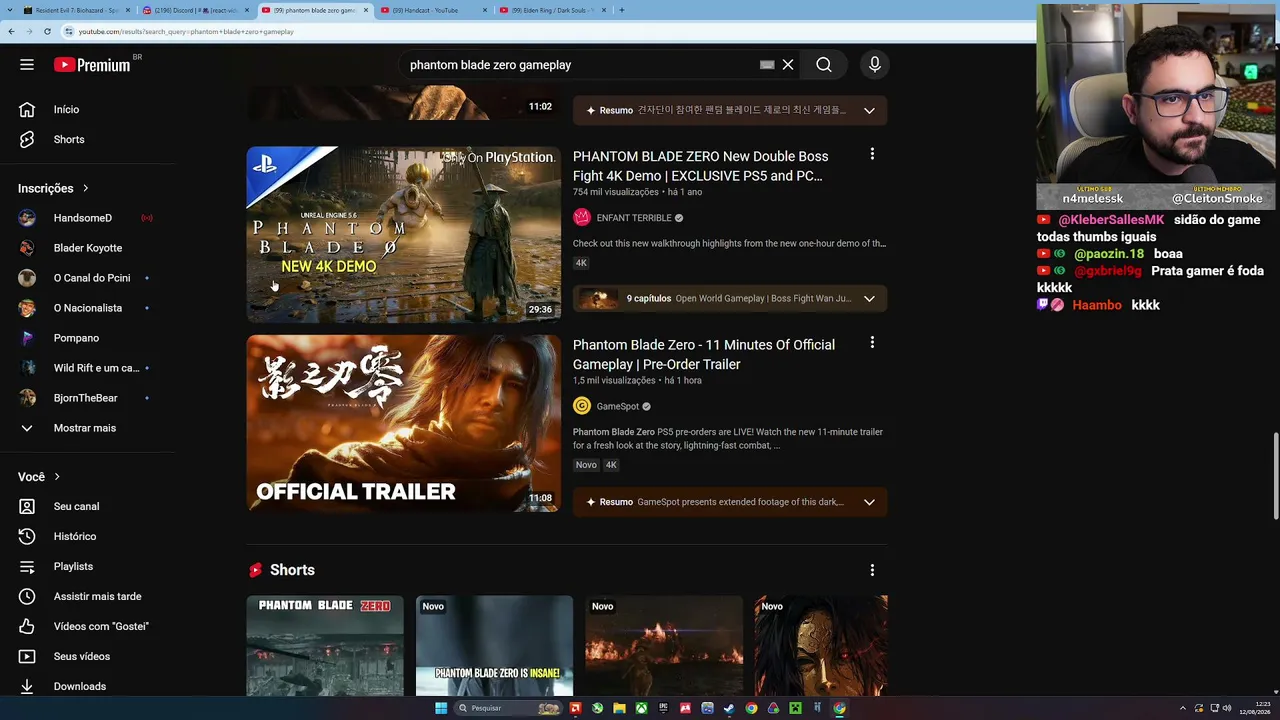
Task: Open HandsomeD channel subscription
Action: click(83, 218)
